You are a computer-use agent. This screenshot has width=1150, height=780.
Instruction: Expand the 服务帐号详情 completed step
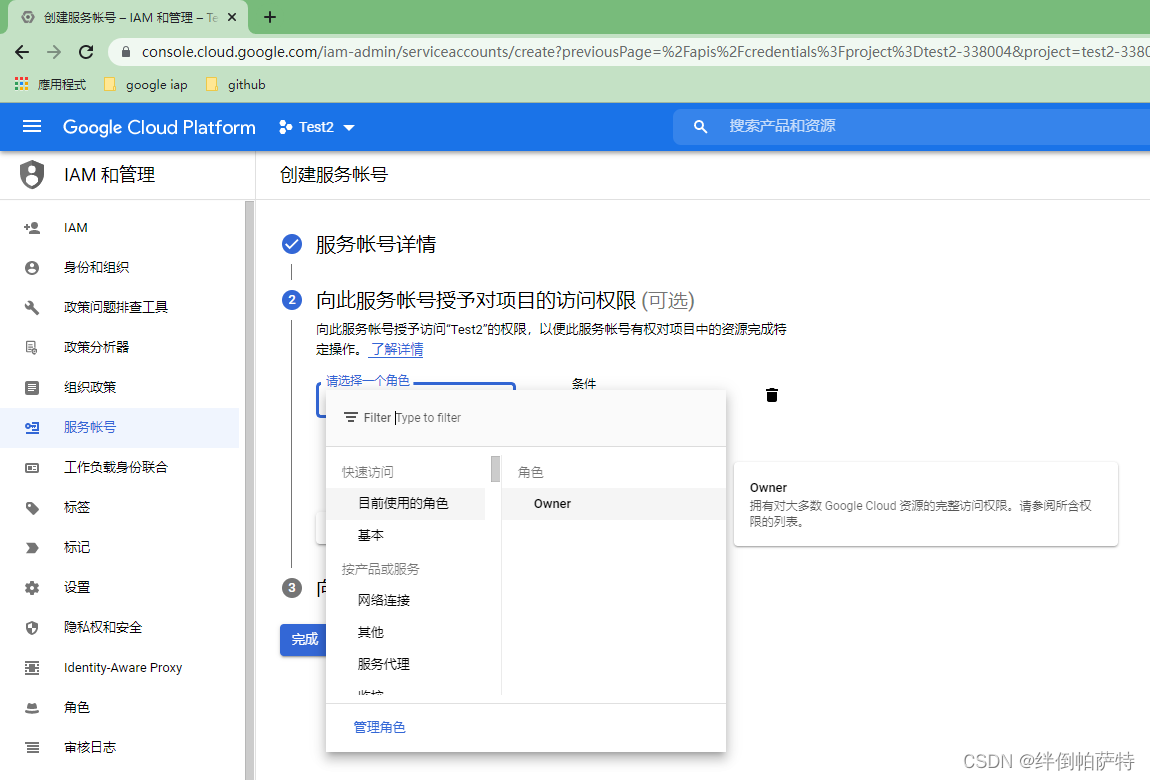click(x=376, y=244)
